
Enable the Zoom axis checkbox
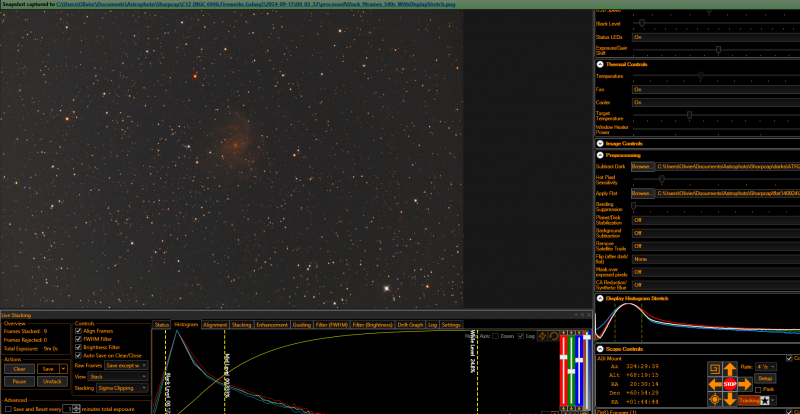tap(495, 336)
